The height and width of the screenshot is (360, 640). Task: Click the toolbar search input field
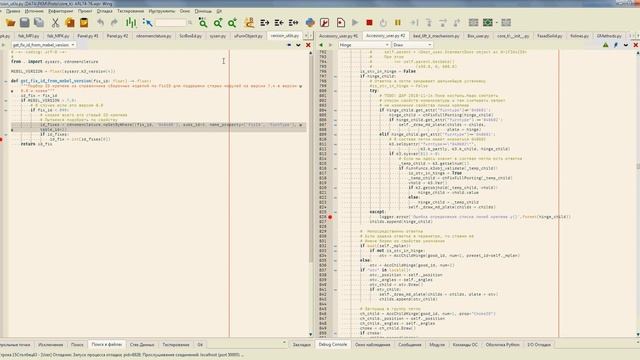pyautogui.click(x=171, y=22)
